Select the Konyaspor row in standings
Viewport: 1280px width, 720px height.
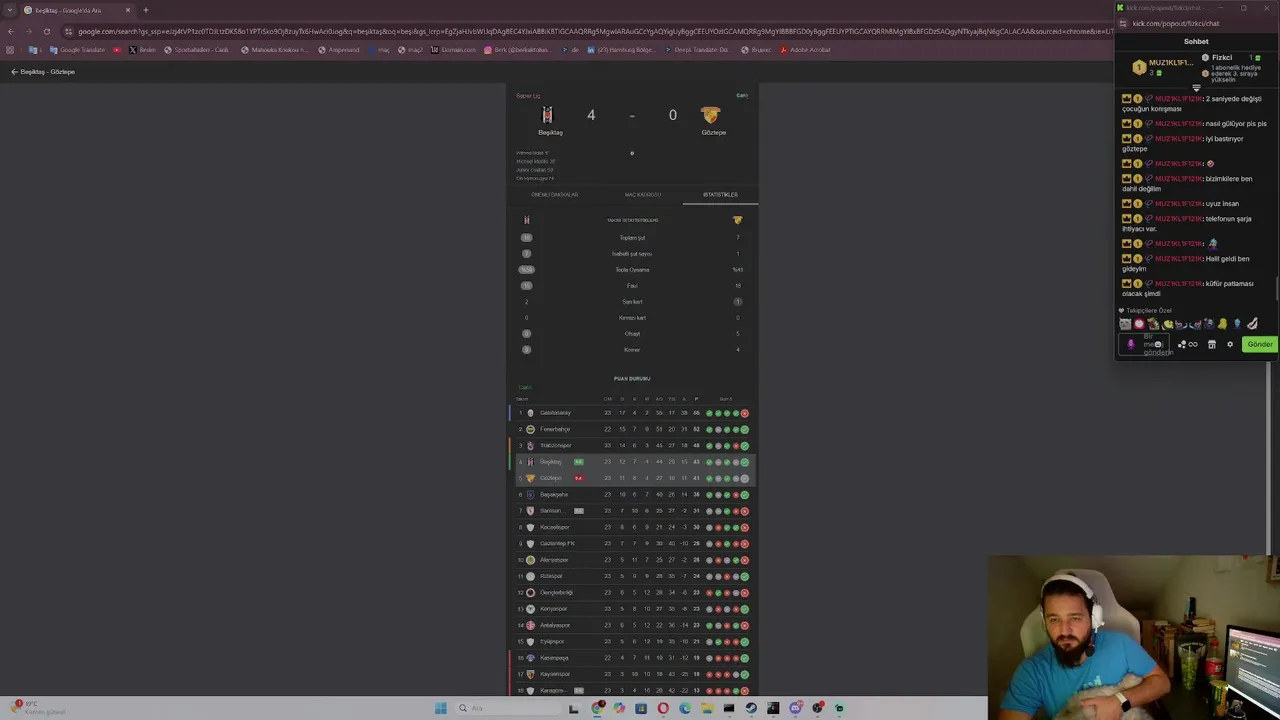[632, 609]
